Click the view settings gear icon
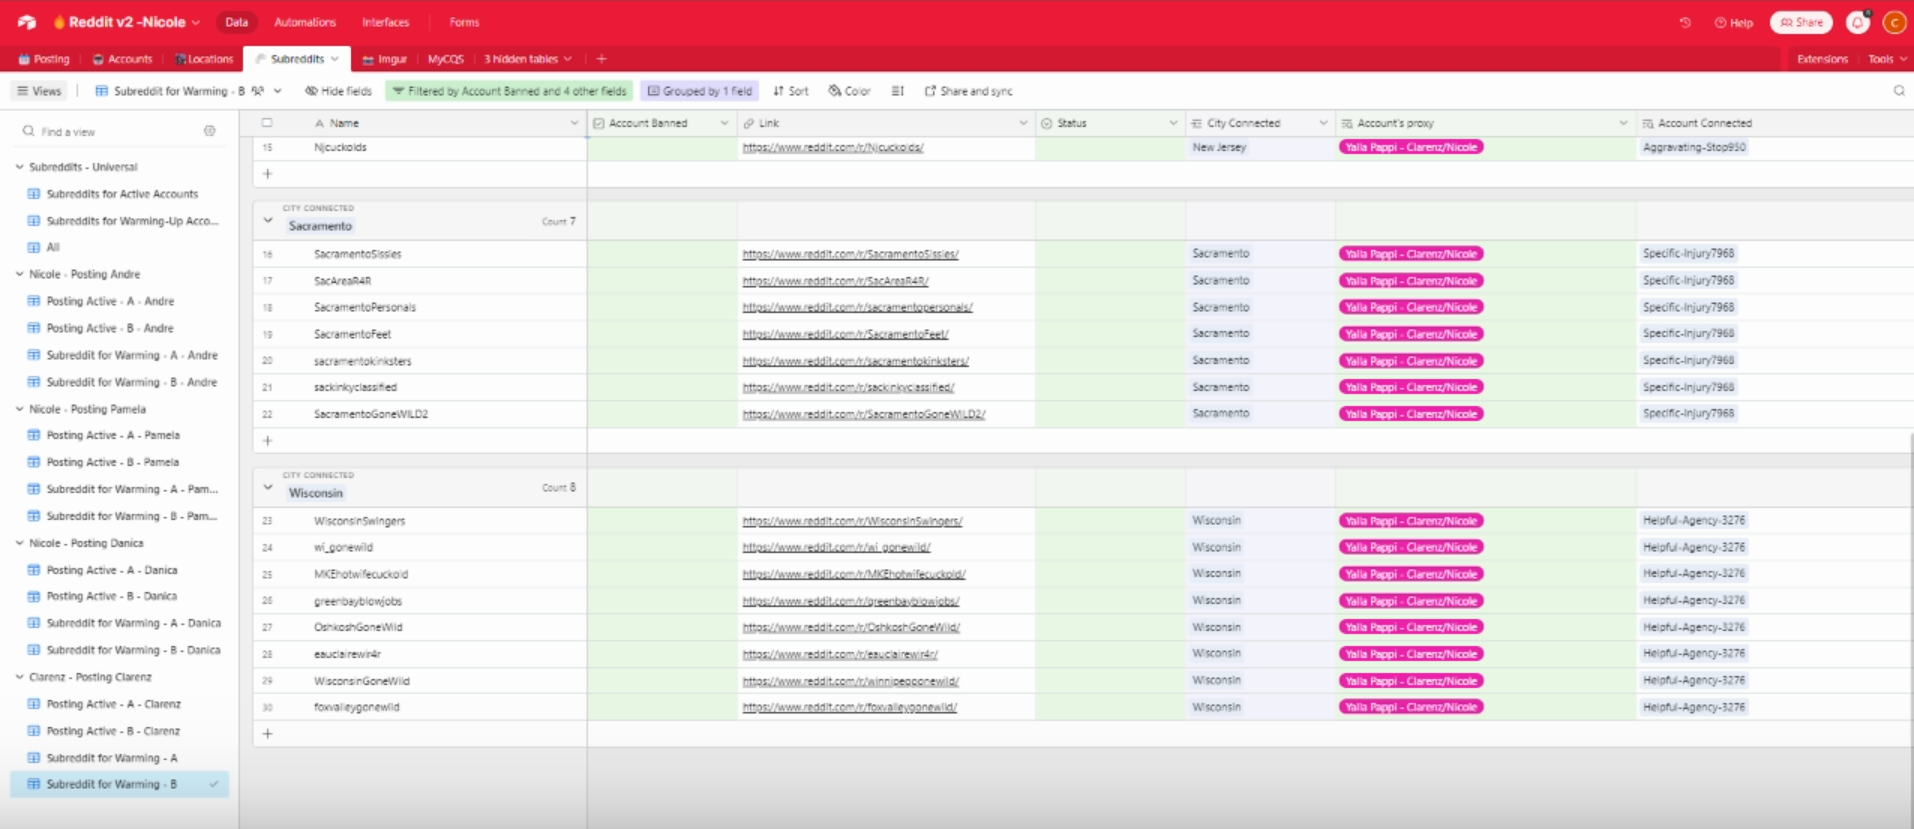1914x829 pixels. point(210,131)
